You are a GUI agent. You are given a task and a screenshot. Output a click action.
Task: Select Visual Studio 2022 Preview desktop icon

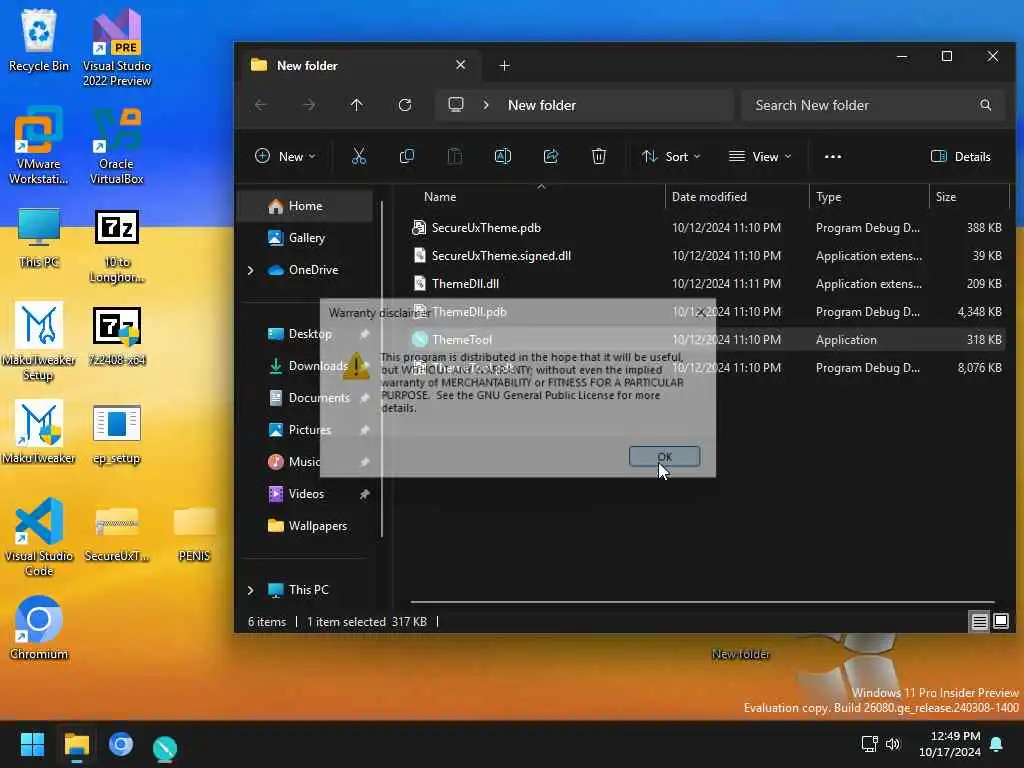point(116,48)
